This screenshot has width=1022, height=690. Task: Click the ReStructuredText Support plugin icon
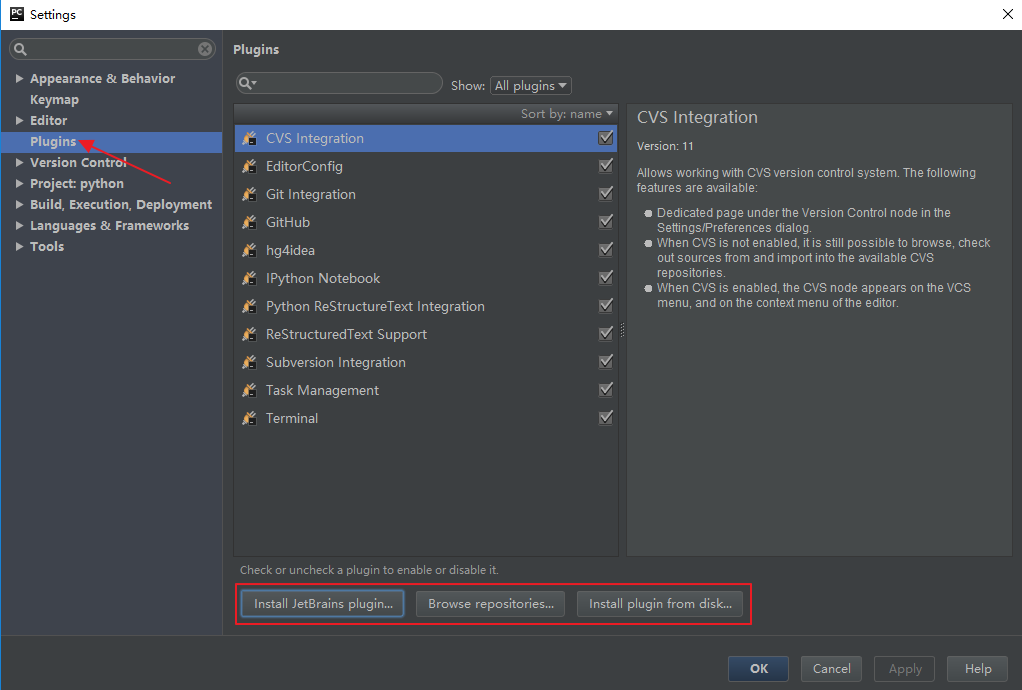click(250, 334)
